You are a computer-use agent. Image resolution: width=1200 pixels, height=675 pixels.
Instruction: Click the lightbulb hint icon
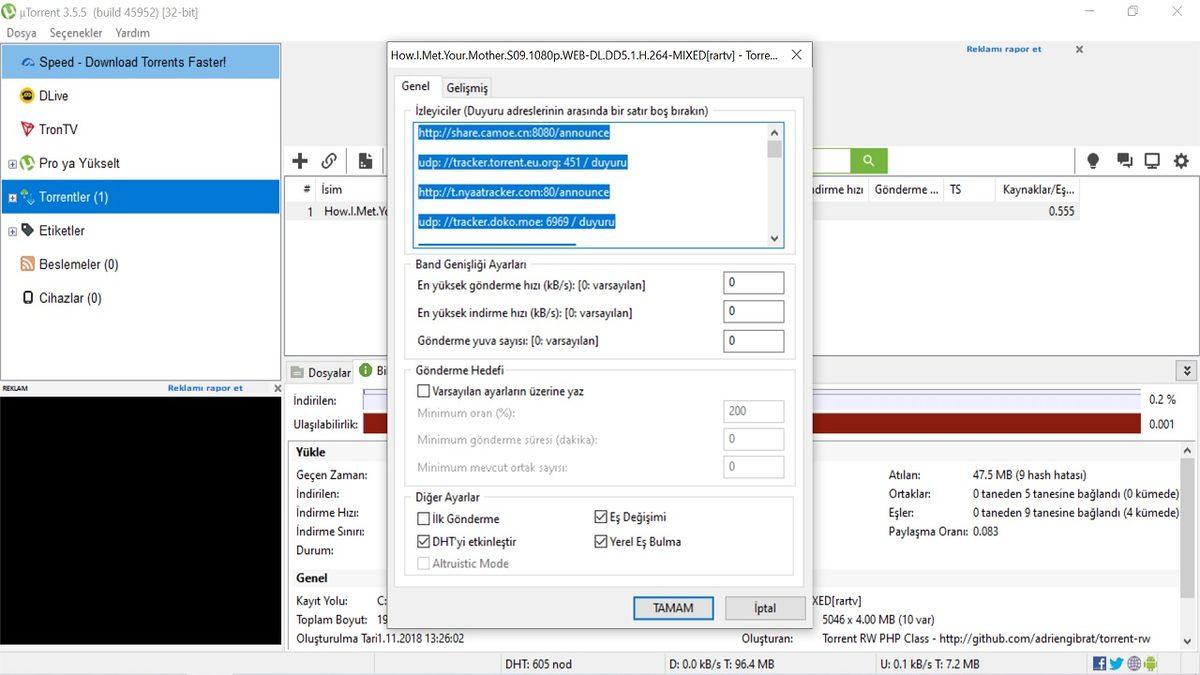coord(1092,160)
